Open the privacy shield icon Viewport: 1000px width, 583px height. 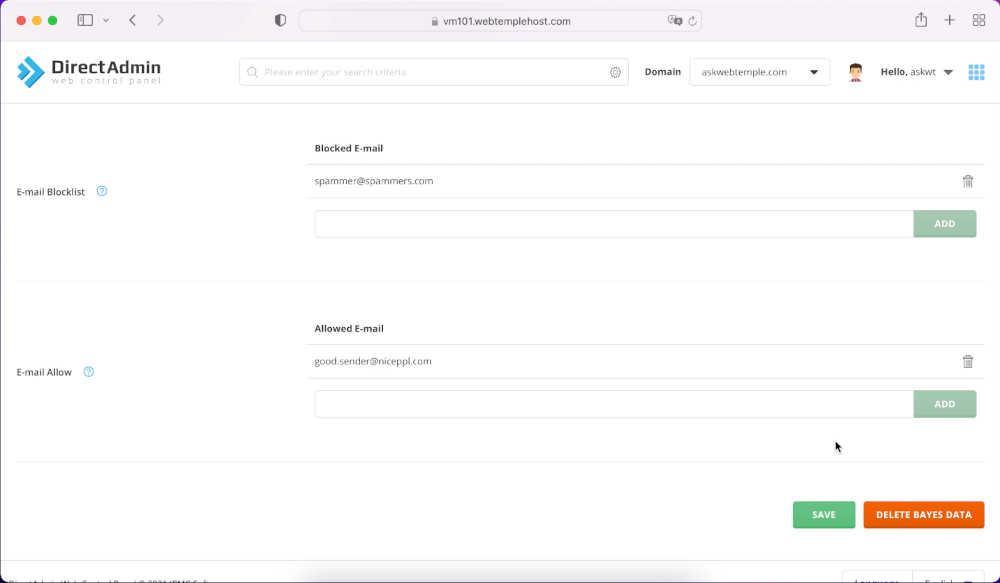pos(280,20)
